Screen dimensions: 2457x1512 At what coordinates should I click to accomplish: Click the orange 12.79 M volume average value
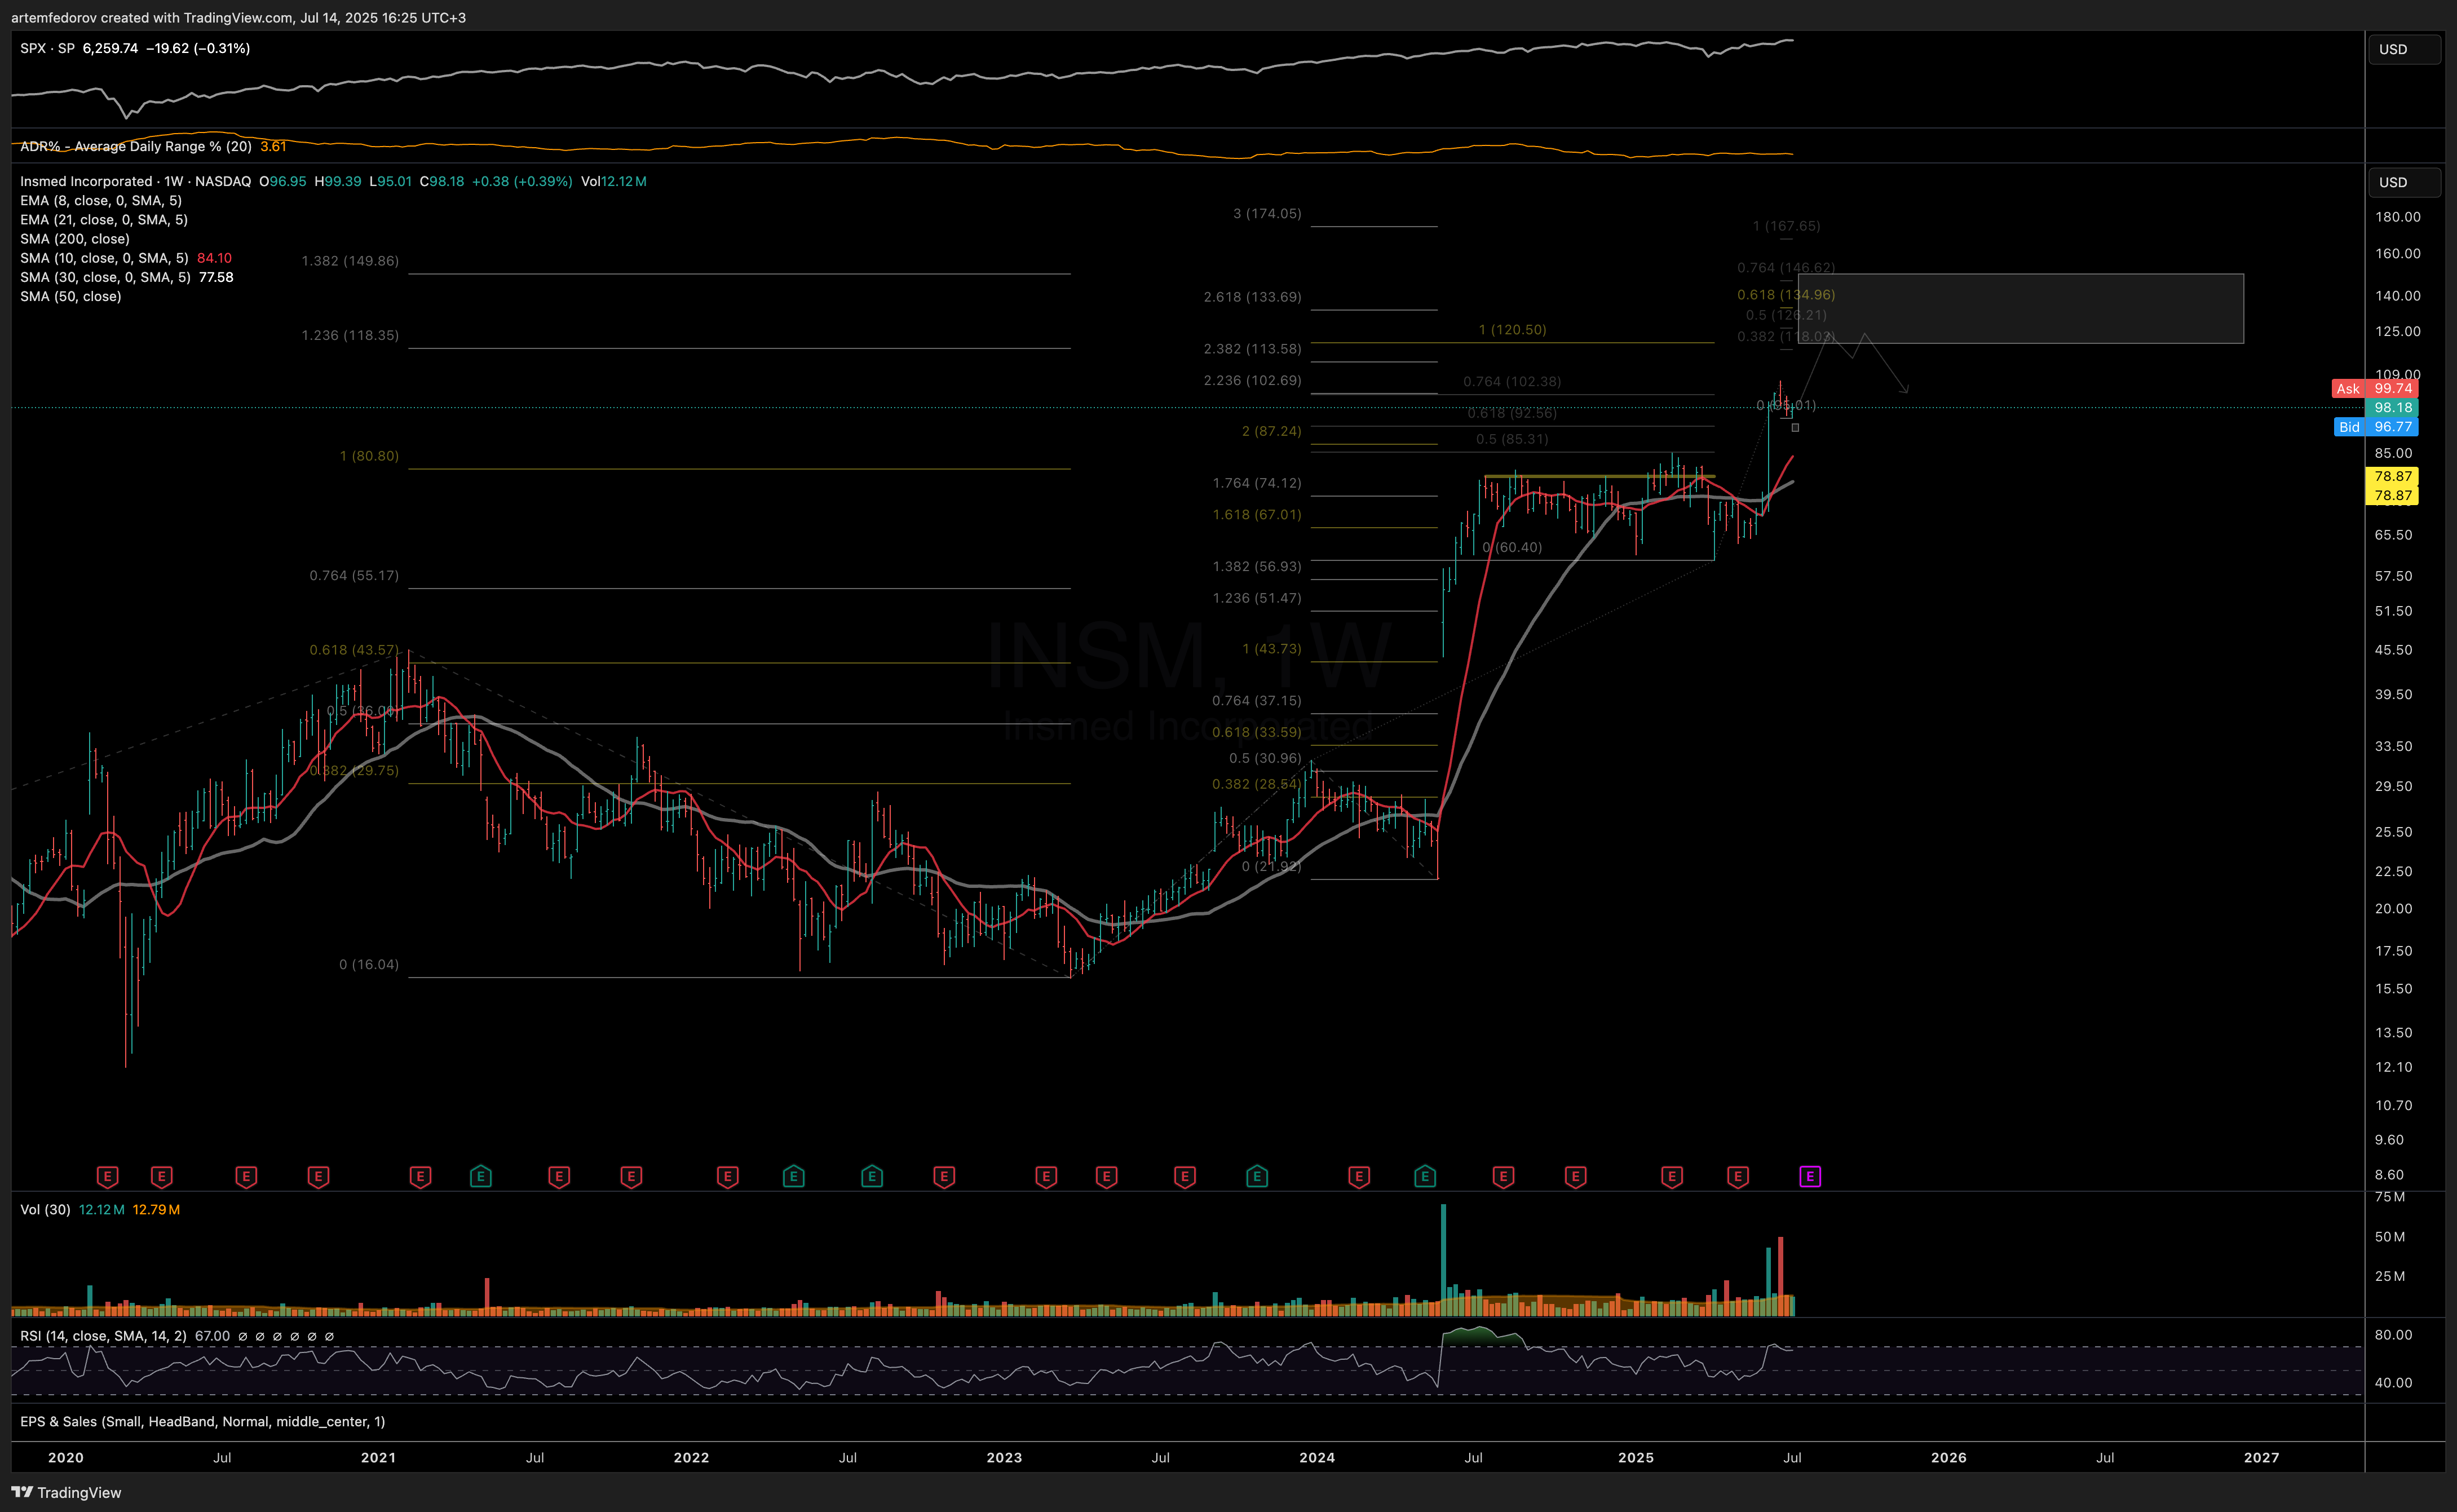(x=156, y=1209)
